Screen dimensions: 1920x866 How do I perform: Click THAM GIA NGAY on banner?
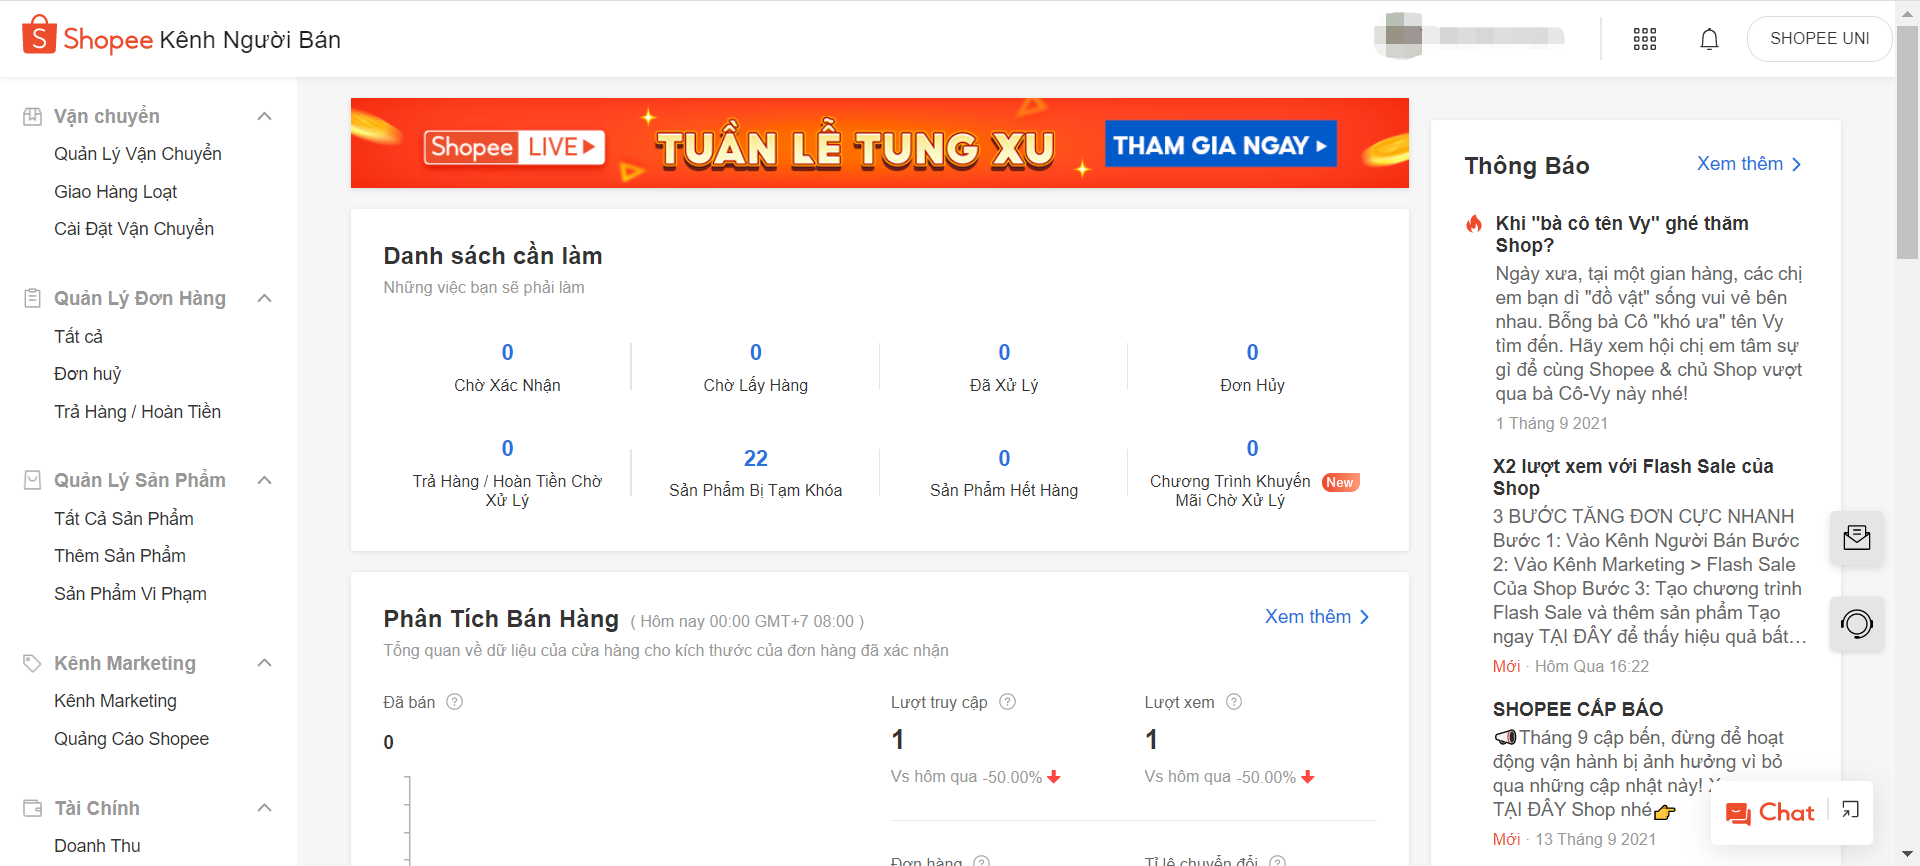pyautogui.click(x=1221, y=144)
